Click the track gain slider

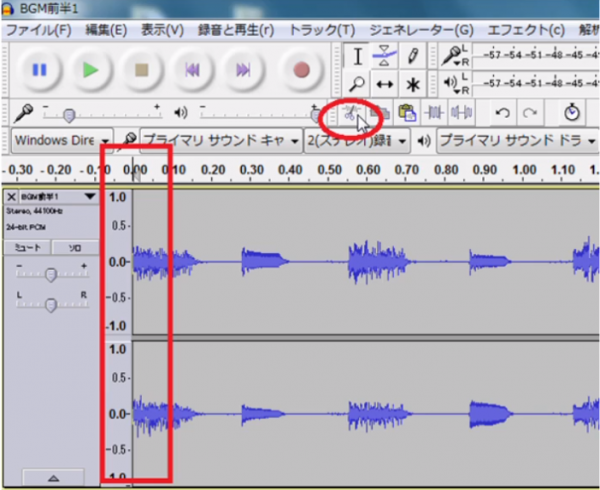pos(50,276)
